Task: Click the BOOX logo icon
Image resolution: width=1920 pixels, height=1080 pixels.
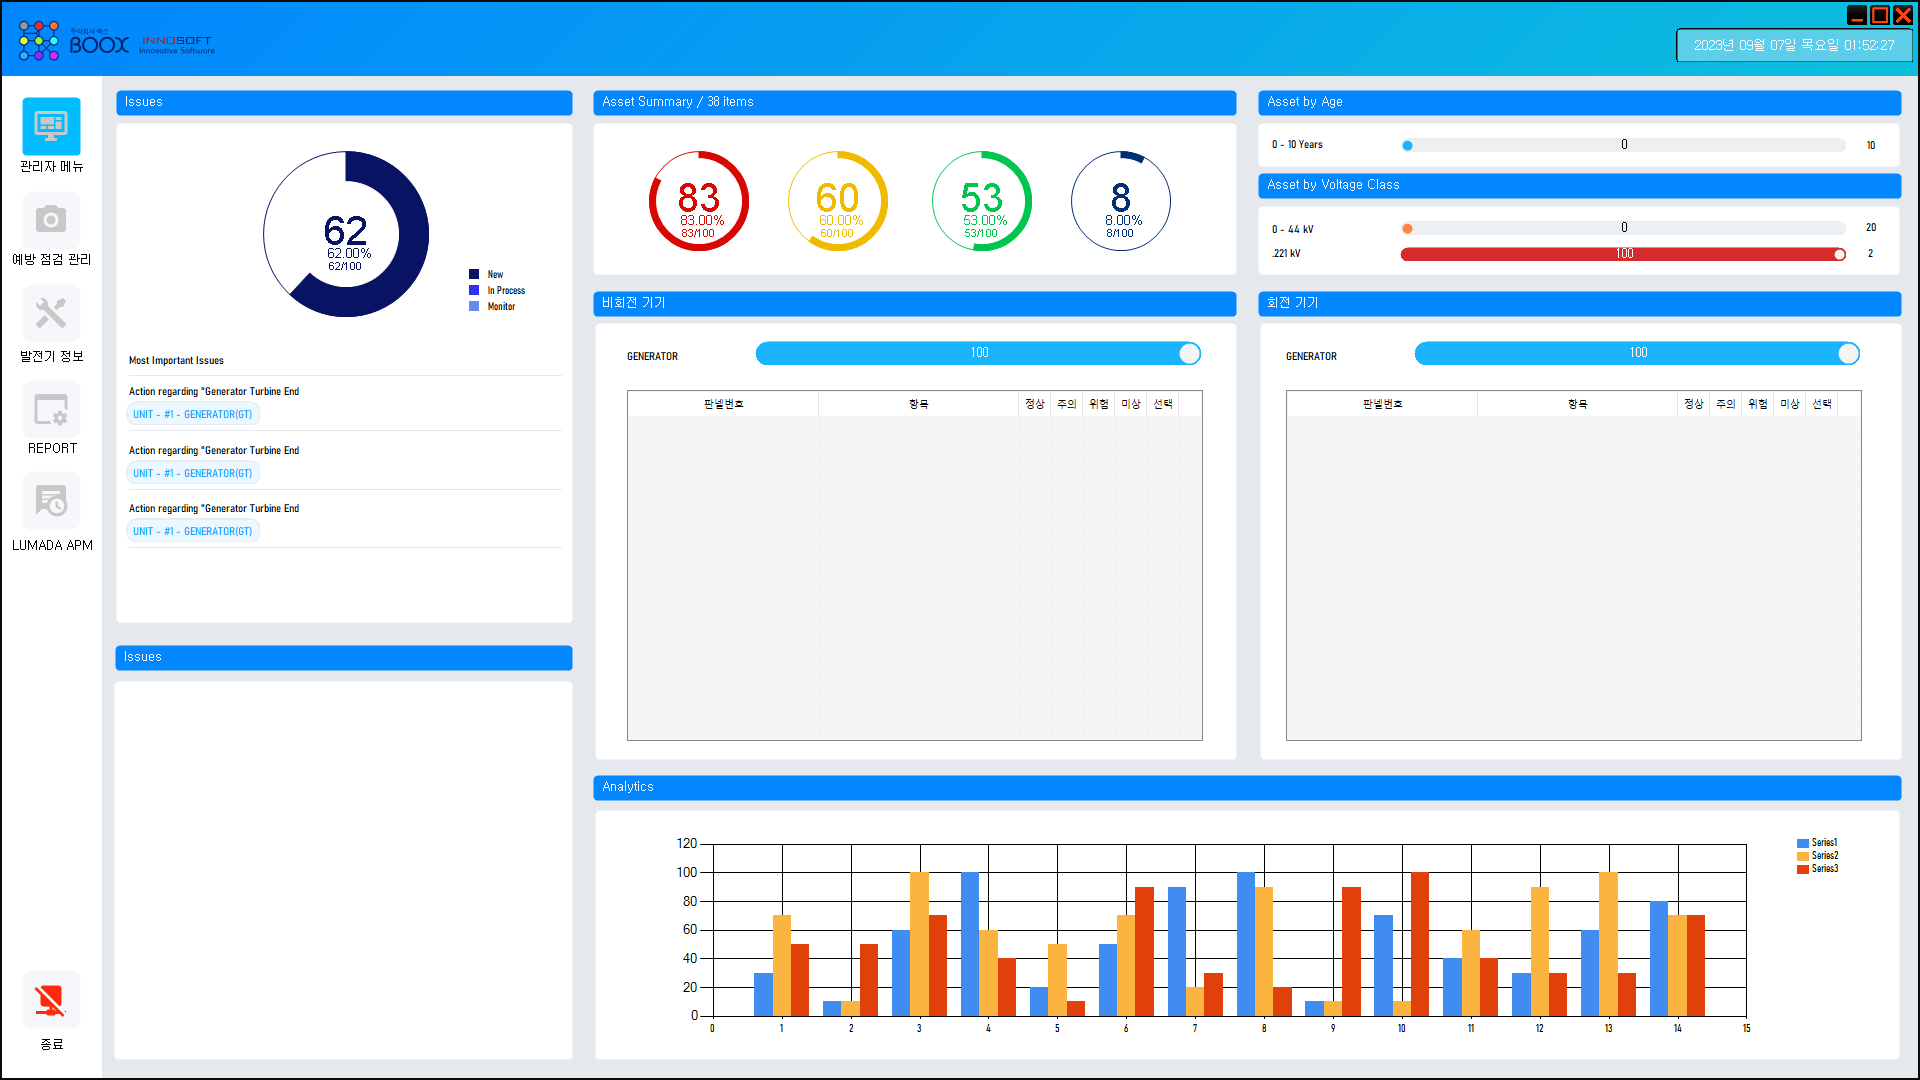Action: pyautogui.click(x=39, y=41)
